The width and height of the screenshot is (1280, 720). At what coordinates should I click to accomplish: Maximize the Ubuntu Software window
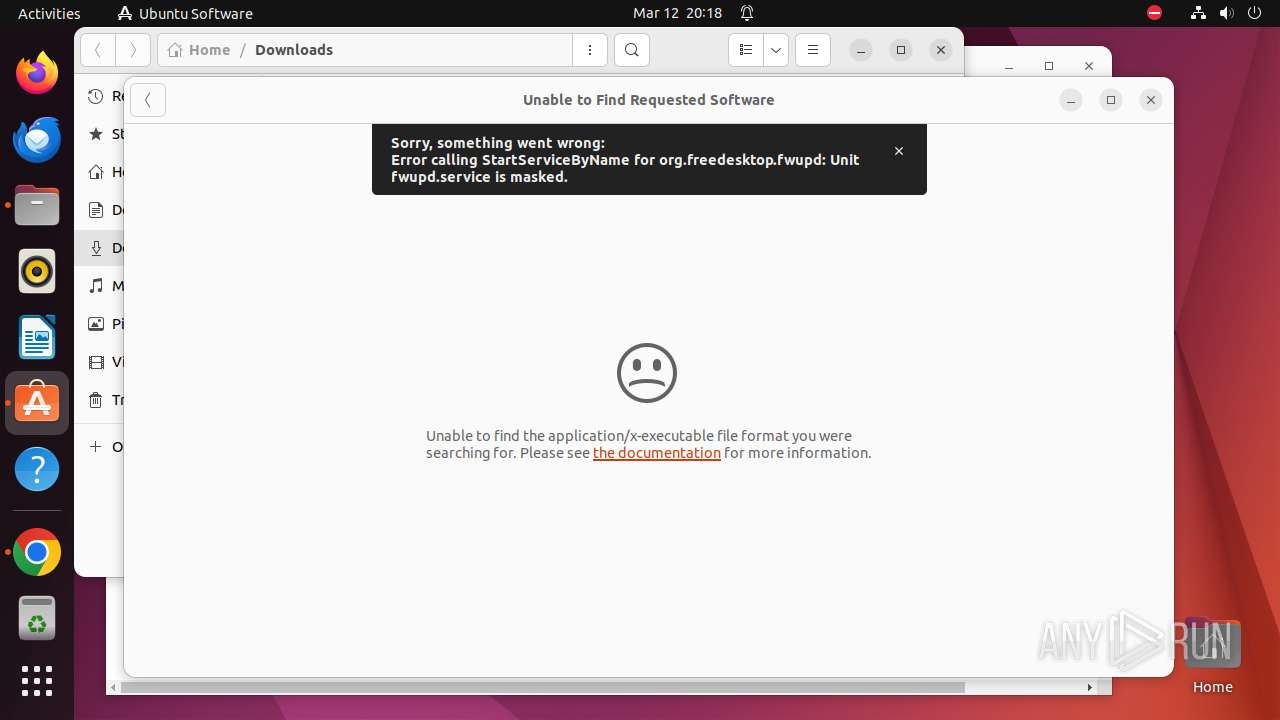tap(1111, 100)
